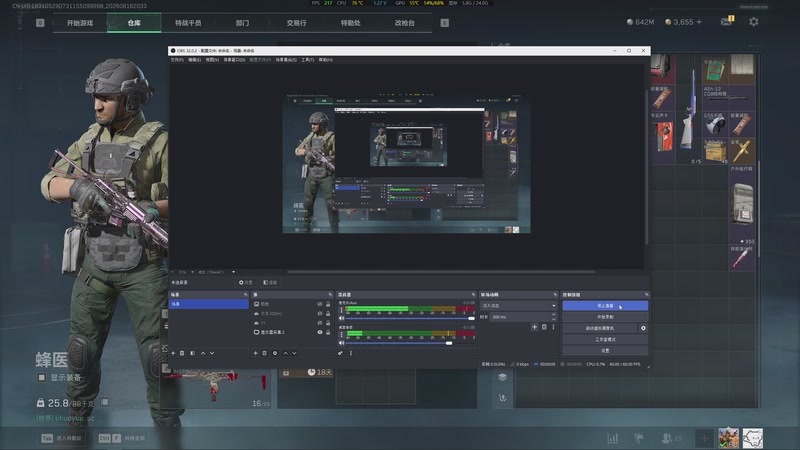Undock the Audio Mixer panel via its header icon

click(473, 295)
